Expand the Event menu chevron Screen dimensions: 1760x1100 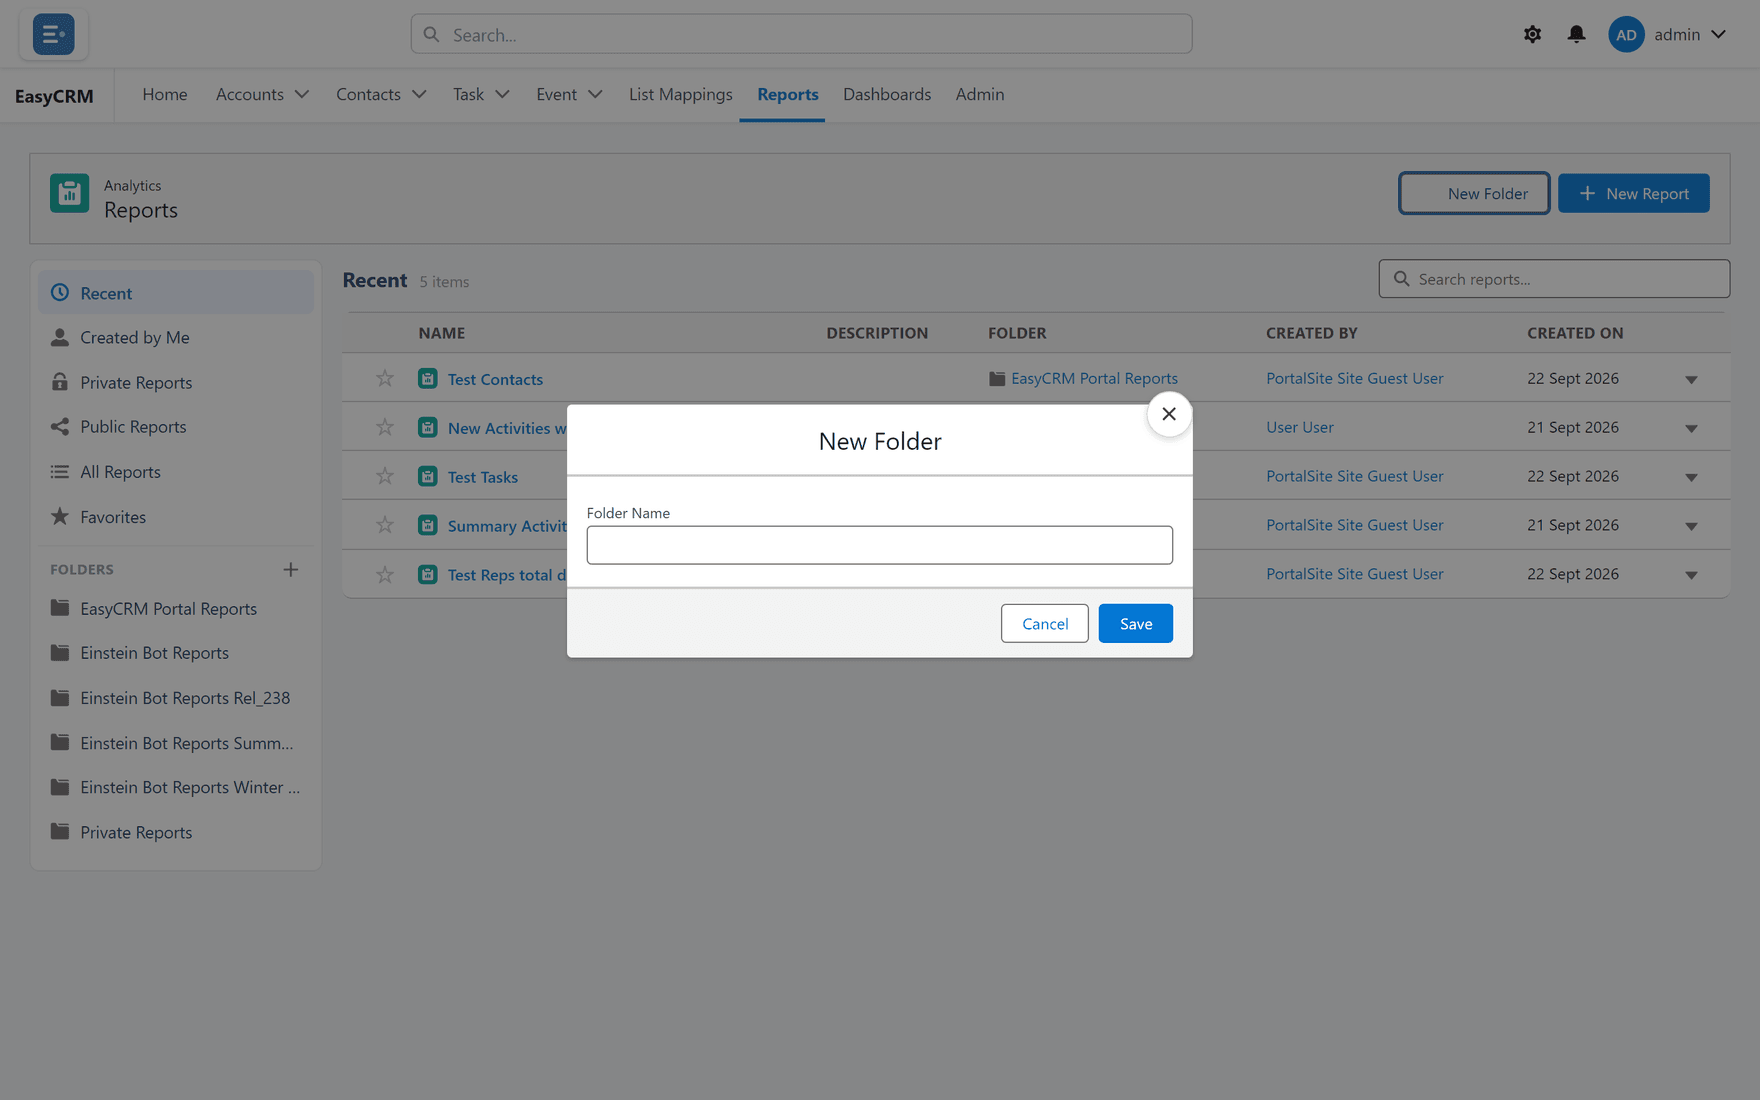pos(595,94)
